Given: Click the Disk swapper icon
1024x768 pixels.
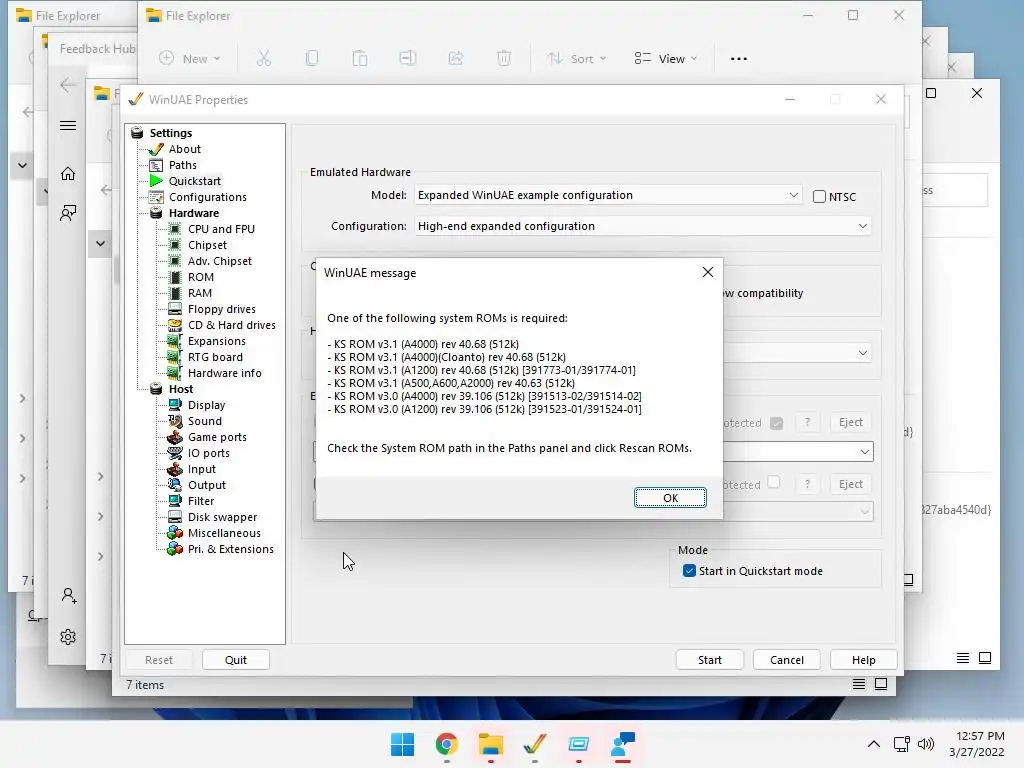Looking at the screenshot, I should pos(174,517).
